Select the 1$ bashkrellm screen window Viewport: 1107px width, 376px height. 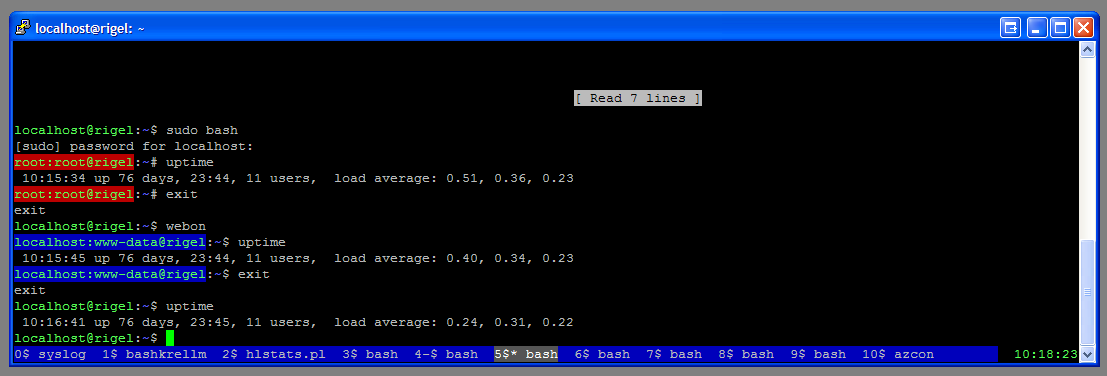pos(155,354)
